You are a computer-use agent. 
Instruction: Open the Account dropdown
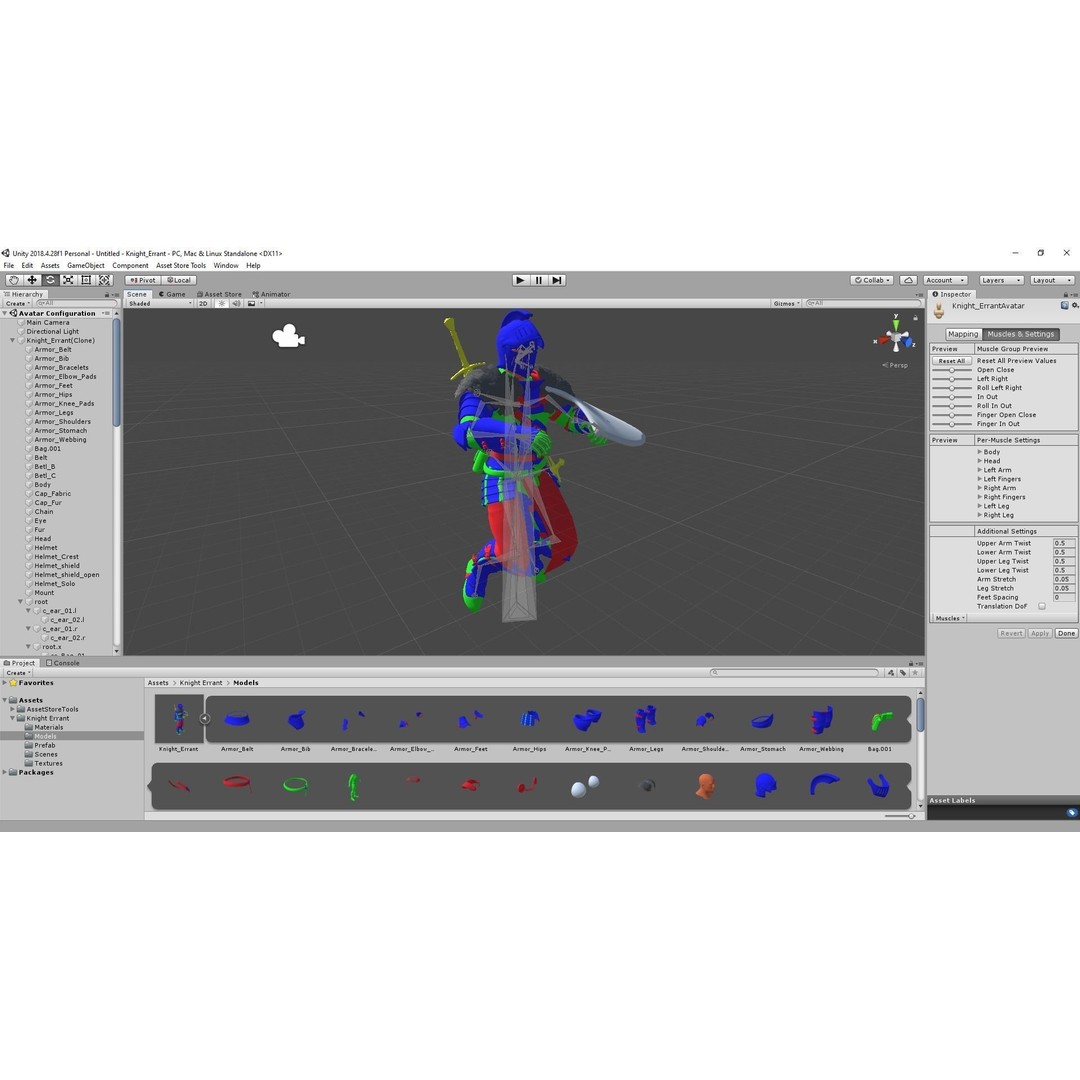pos(945,280)
